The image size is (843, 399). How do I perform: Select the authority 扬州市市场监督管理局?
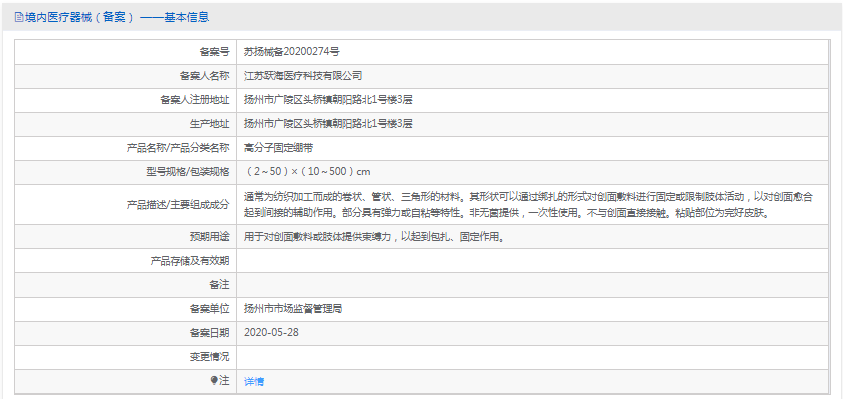coord(293,309)
